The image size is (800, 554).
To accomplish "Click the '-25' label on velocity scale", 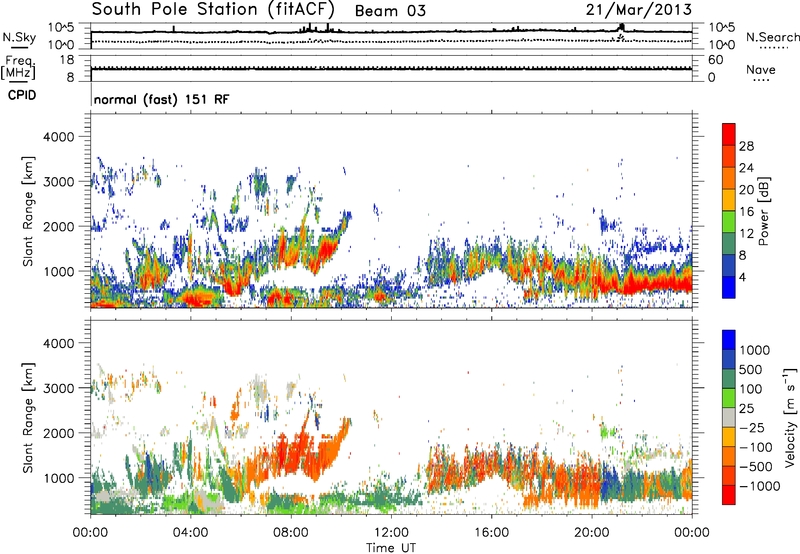I will tap(752, 428).
